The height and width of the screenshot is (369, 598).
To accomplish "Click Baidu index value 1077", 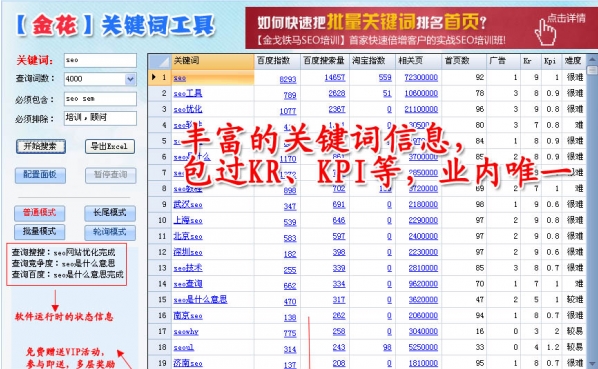I will (x=288, y=111).
